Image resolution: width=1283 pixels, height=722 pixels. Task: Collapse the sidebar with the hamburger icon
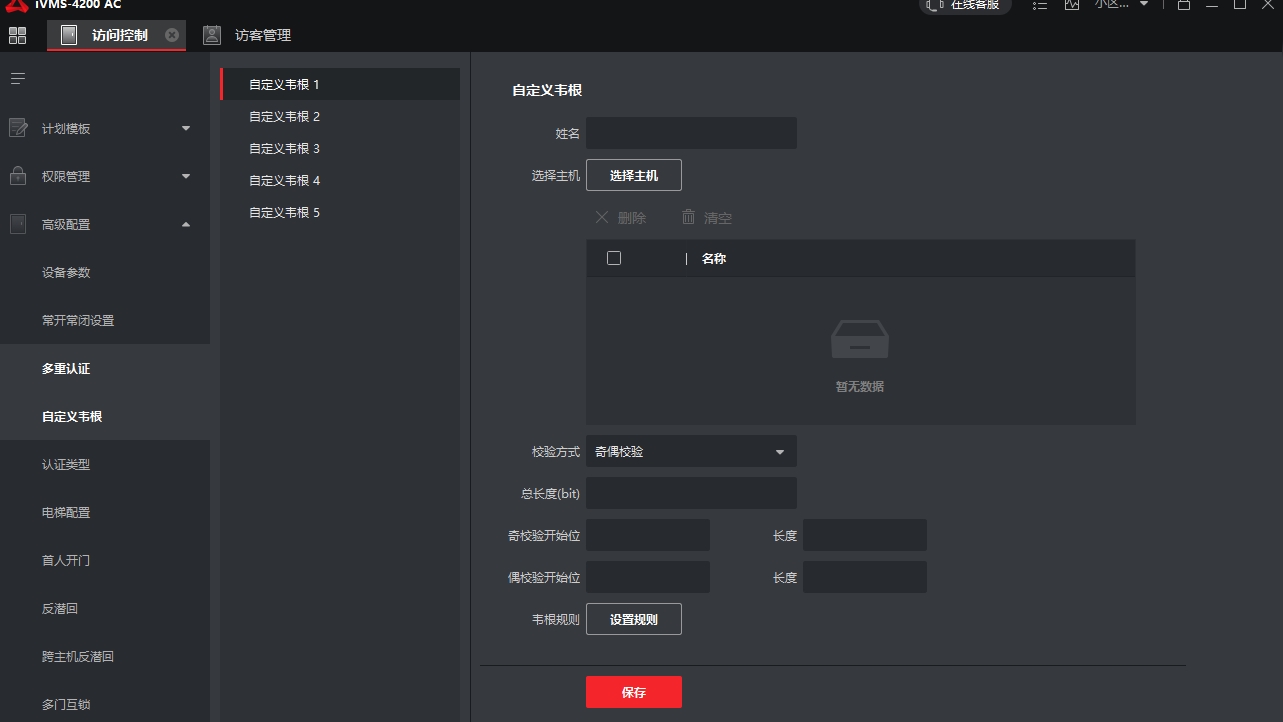[x=18, y=78]
